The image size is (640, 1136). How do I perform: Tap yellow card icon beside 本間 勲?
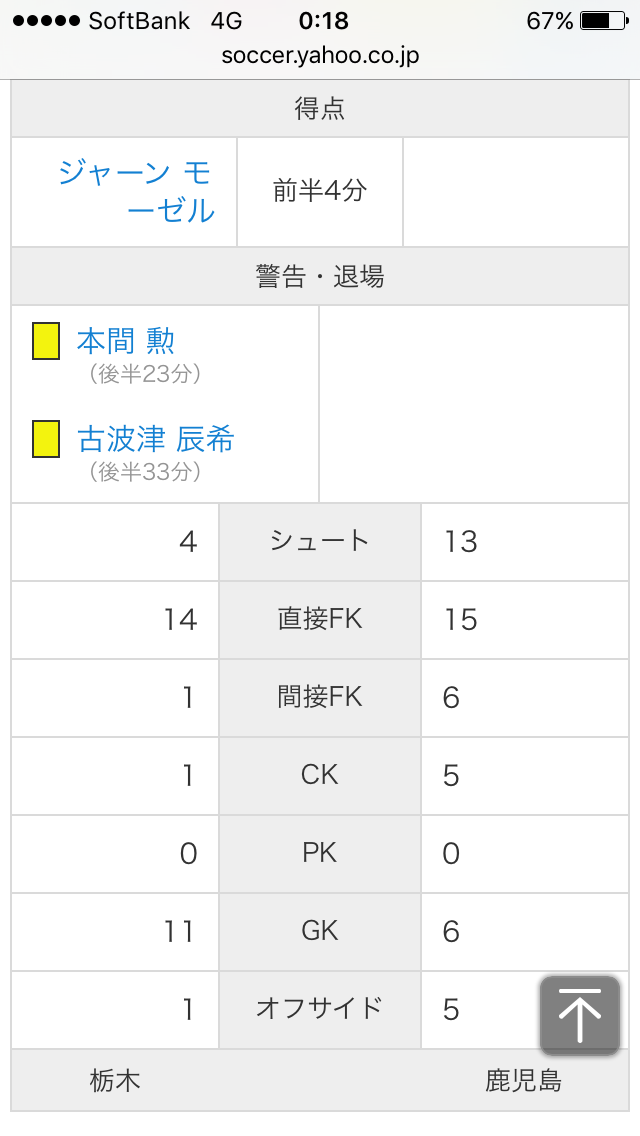coord(46,341)
